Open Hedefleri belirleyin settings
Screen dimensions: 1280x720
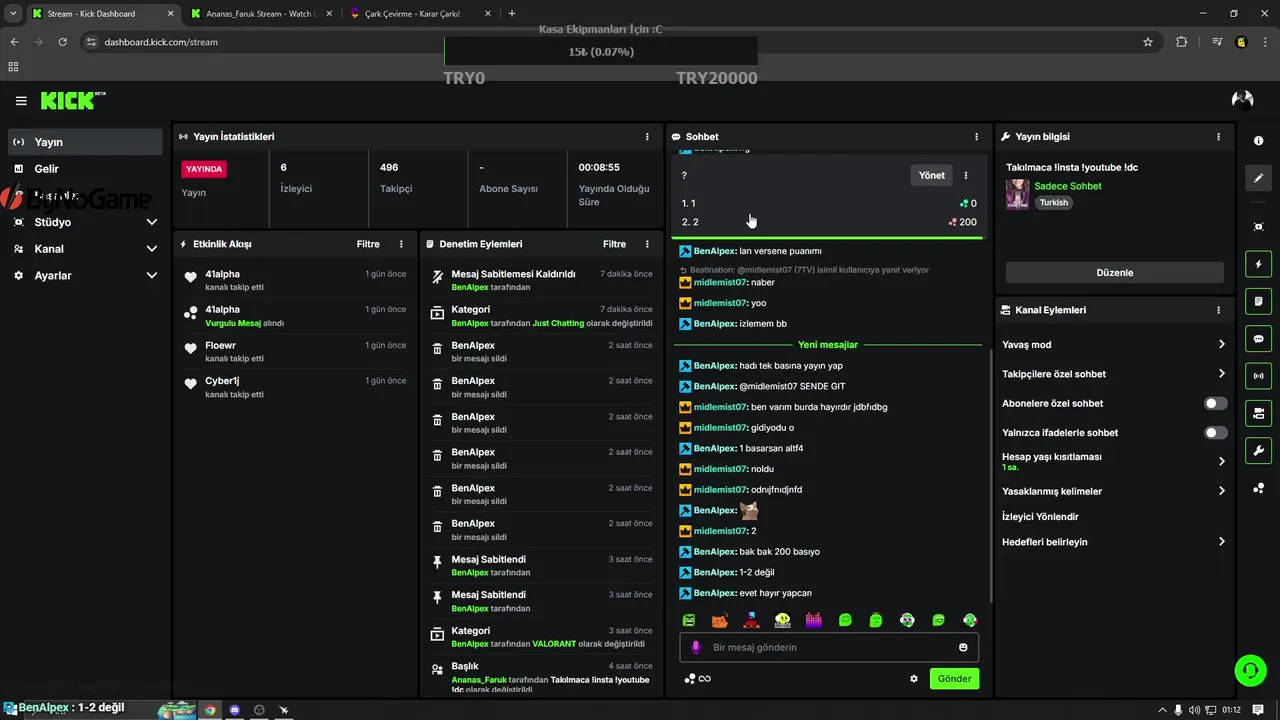(x=1221, y=542)
